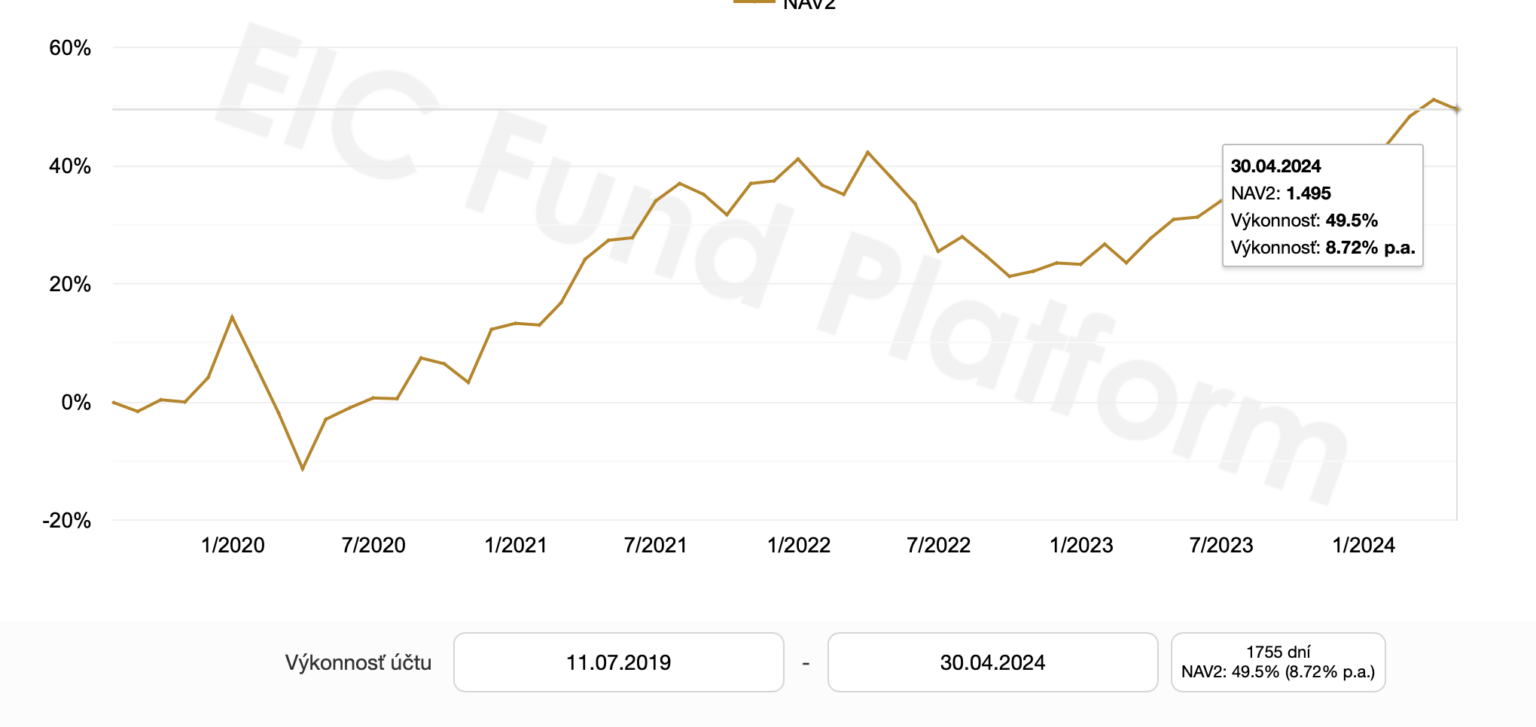Select the highlighted 30.04.2024 data point

pos(1456,109)
